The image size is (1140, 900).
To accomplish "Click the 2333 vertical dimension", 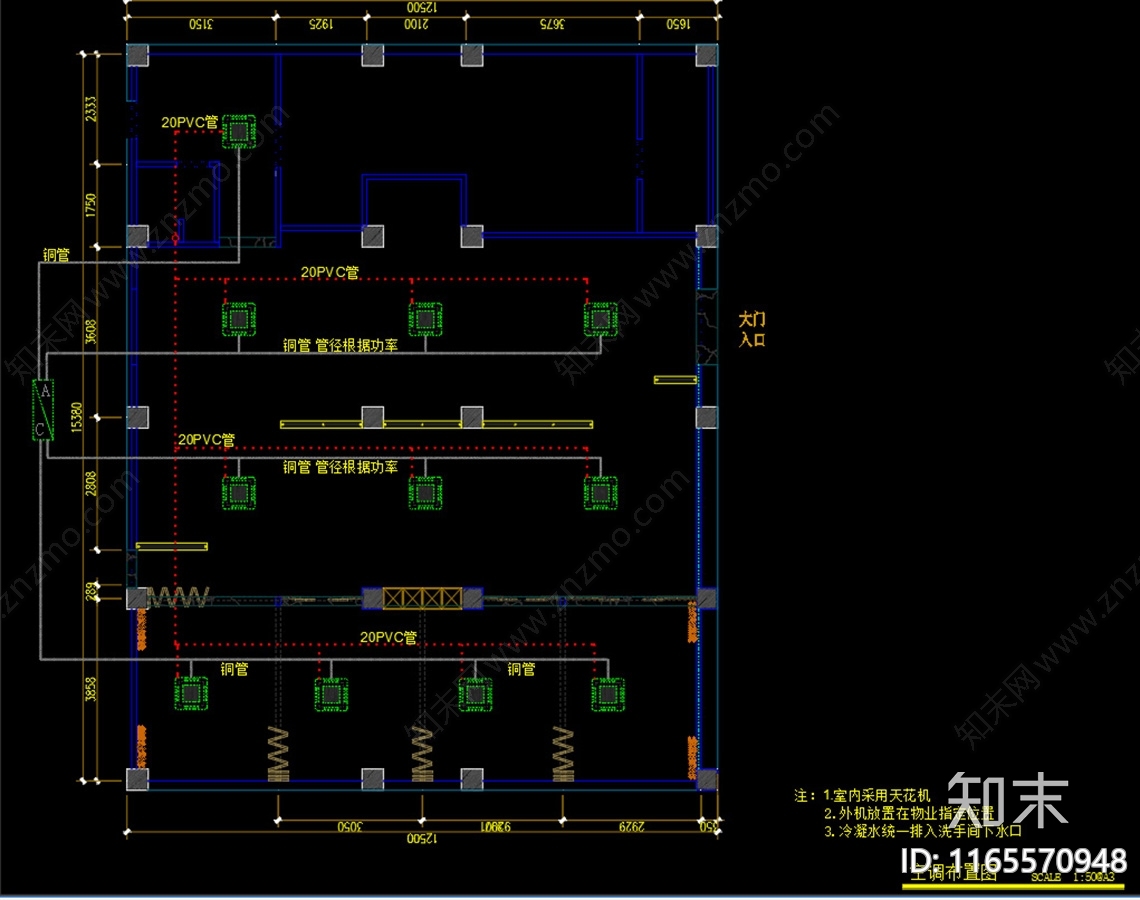I will [x=90, y=109].
